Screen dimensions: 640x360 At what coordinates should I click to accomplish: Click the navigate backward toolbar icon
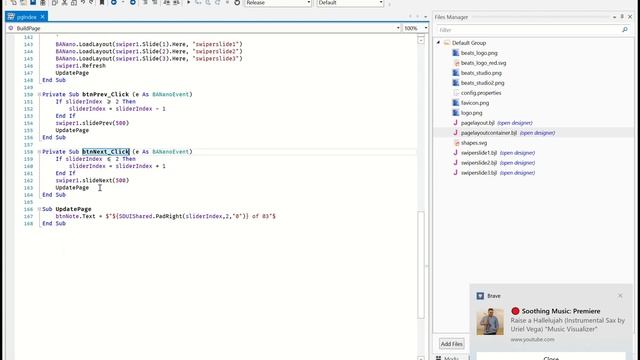pos(114,2)
